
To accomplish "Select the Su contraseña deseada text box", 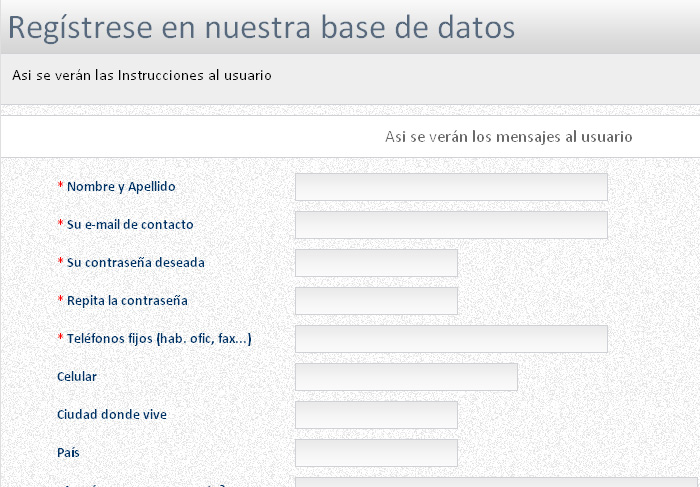I will pos(376,263).
